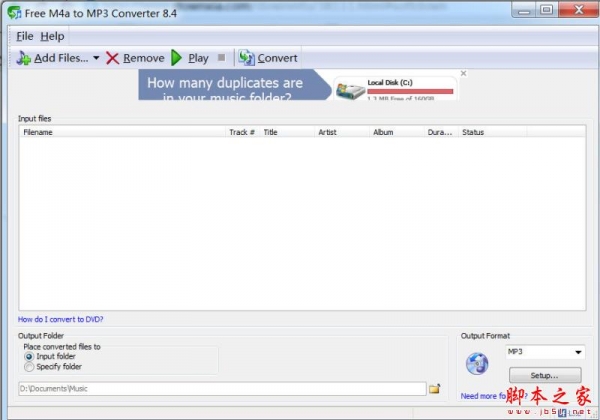Sort by the Filename column header

pyautogui.click(x=122, y=132)
